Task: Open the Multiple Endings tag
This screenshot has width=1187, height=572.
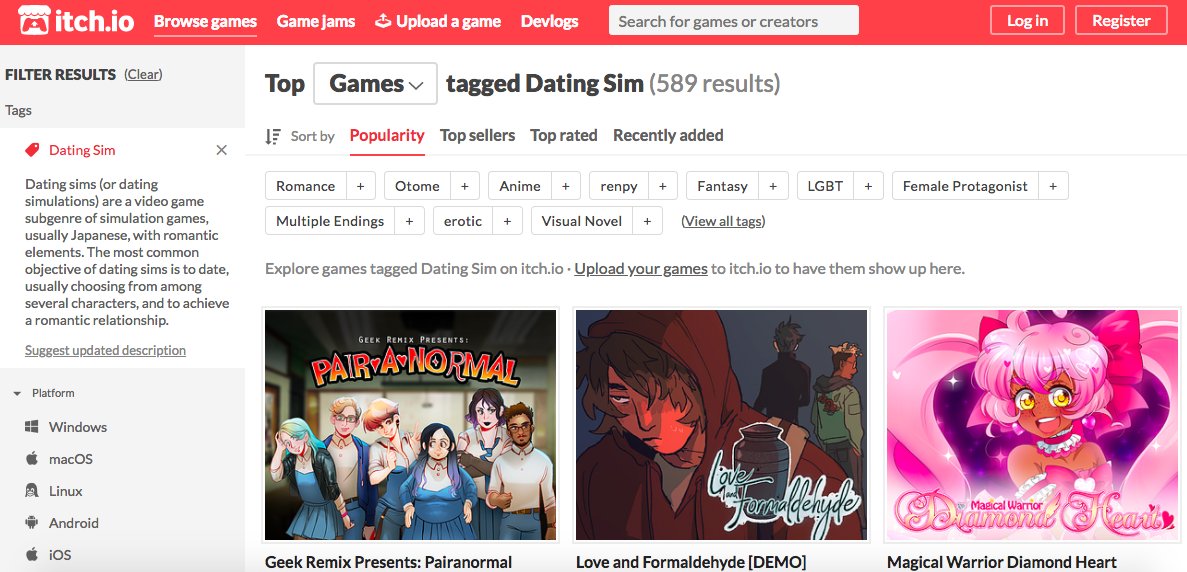Action: point(331,221)
